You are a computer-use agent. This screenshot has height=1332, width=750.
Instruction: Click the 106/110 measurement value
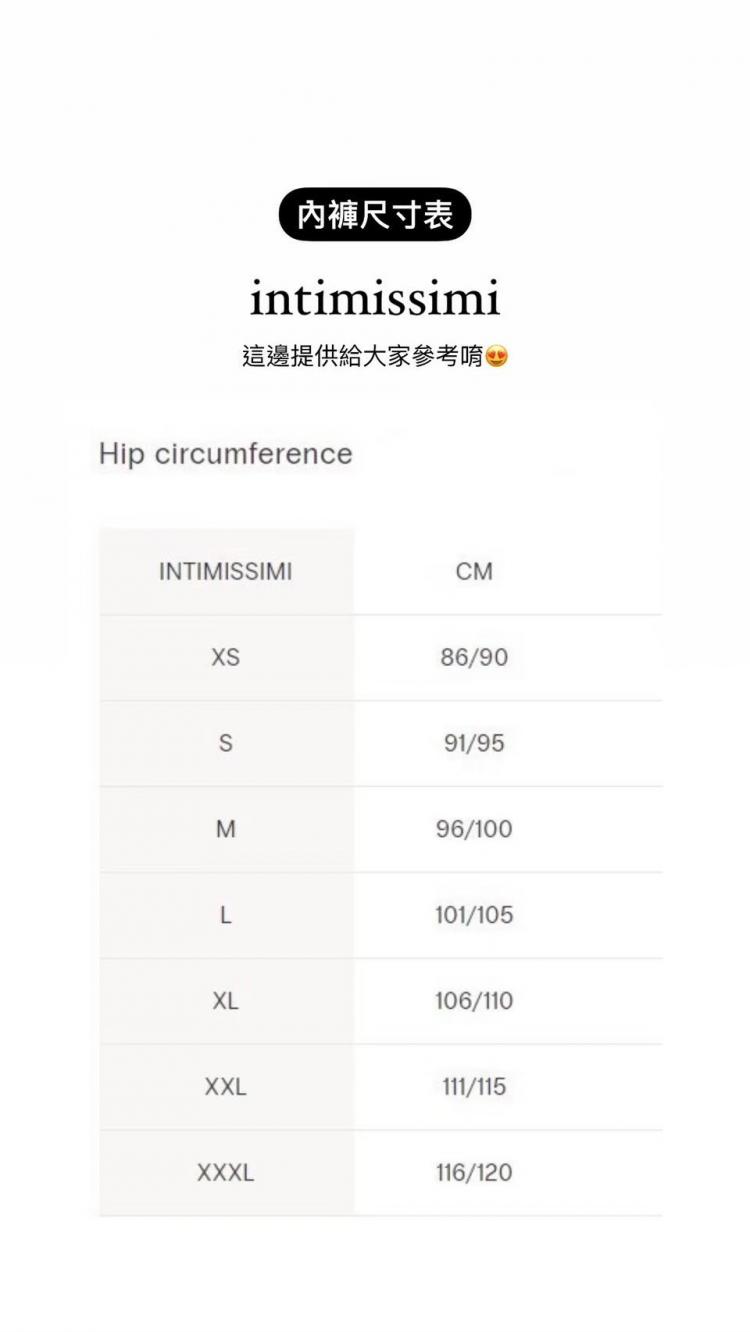(x=474, y=1002)
